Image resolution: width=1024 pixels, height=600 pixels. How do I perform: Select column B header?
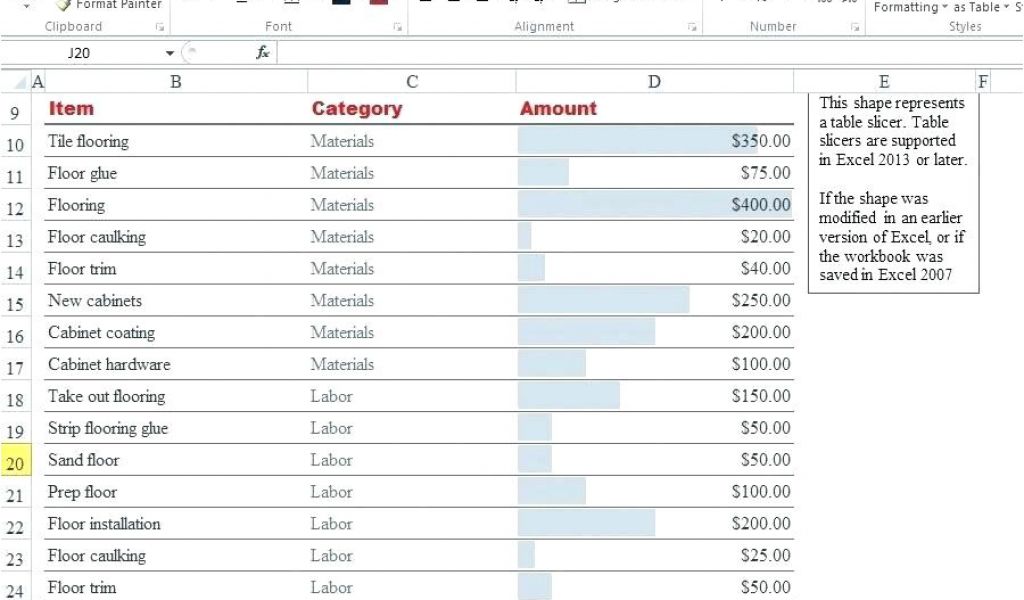(176, 82)
